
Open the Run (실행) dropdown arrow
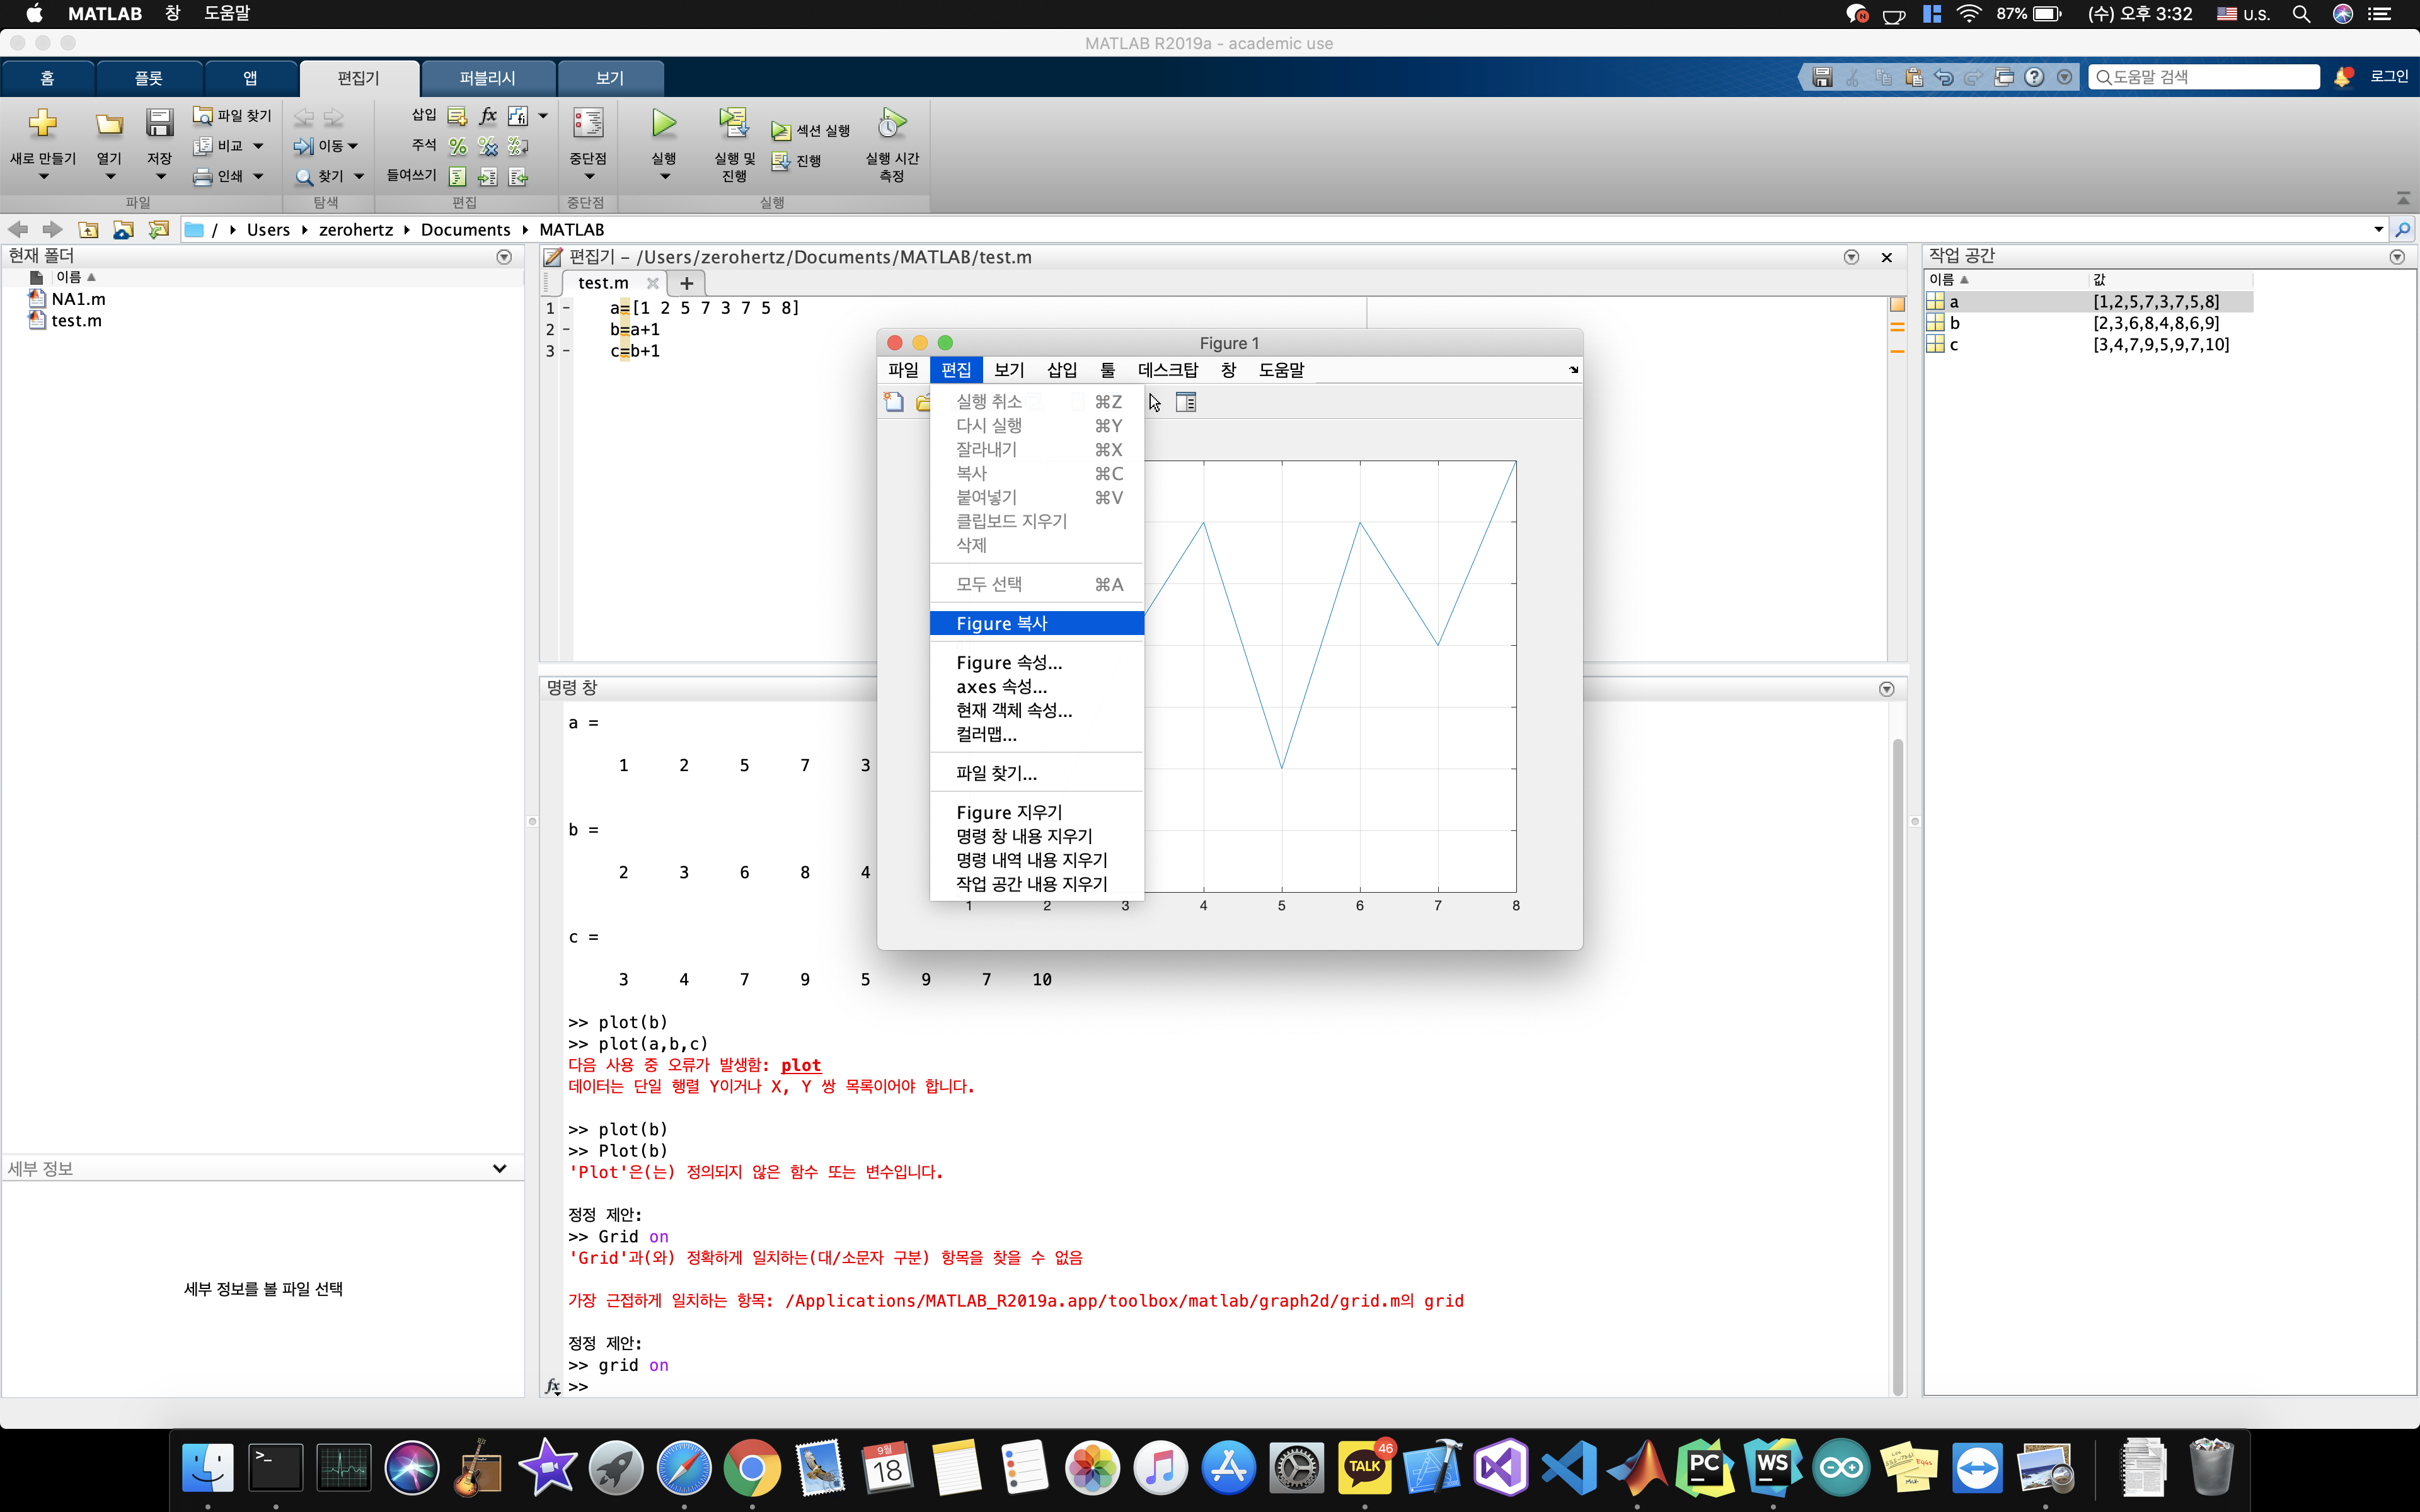click(664, 177)
